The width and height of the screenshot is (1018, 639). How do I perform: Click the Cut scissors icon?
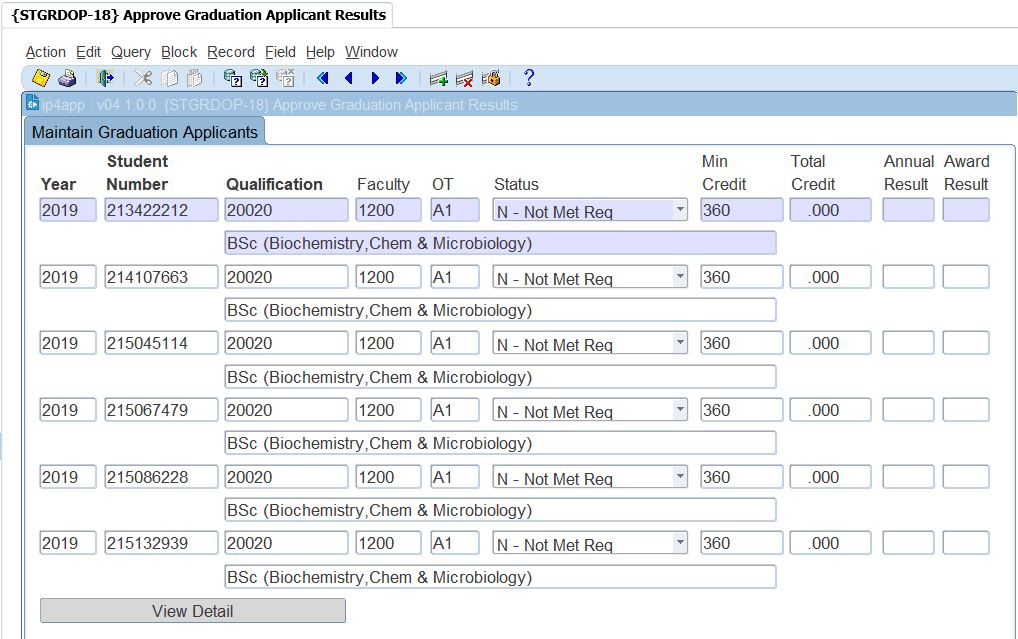pos(143,78)
